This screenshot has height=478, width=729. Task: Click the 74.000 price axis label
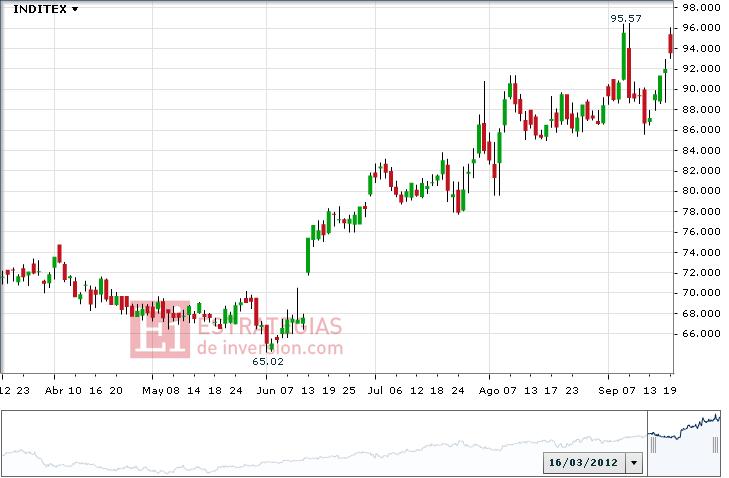[701, 252]
